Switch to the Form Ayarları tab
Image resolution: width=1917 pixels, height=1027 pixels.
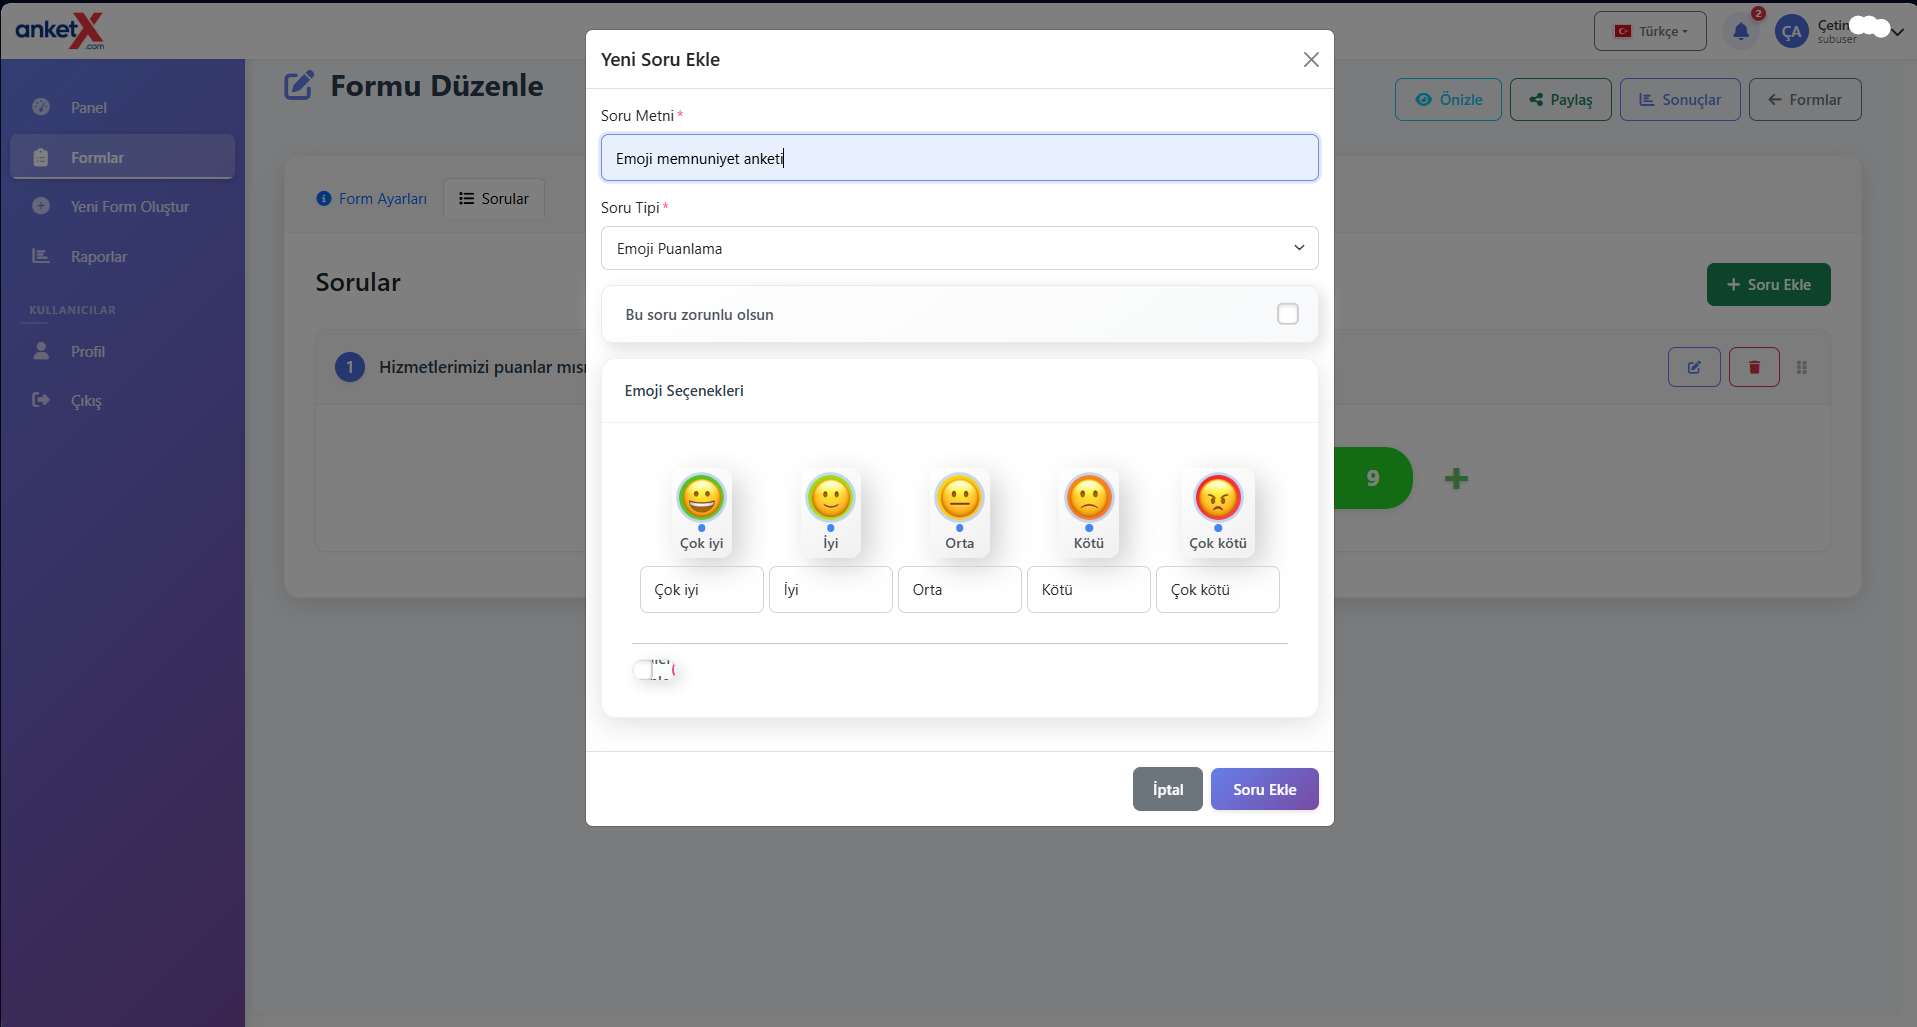tap(372, 199)
